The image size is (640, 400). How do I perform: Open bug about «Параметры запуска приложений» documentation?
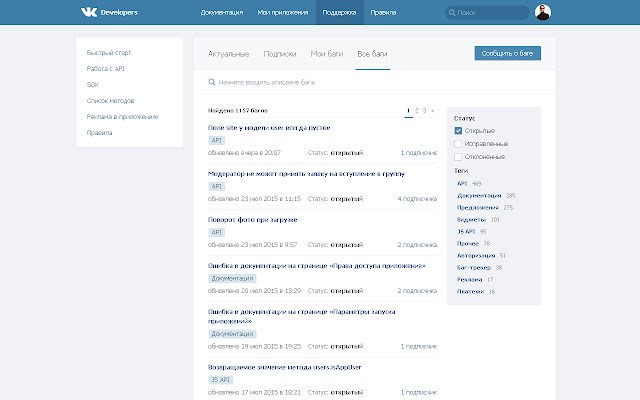click(301, 316)
